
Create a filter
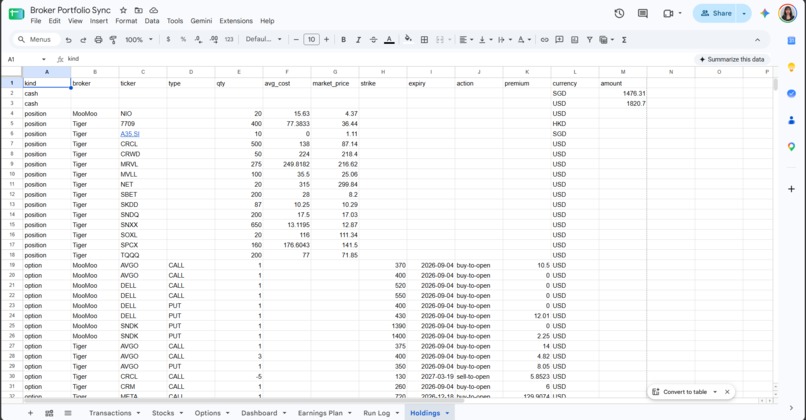pyautogui.click(x=590, y=40)
